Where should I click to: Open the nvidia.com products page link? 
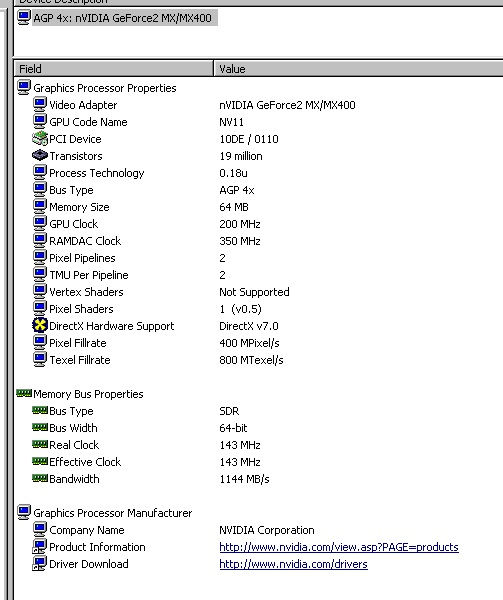click(x=339, y=547)
